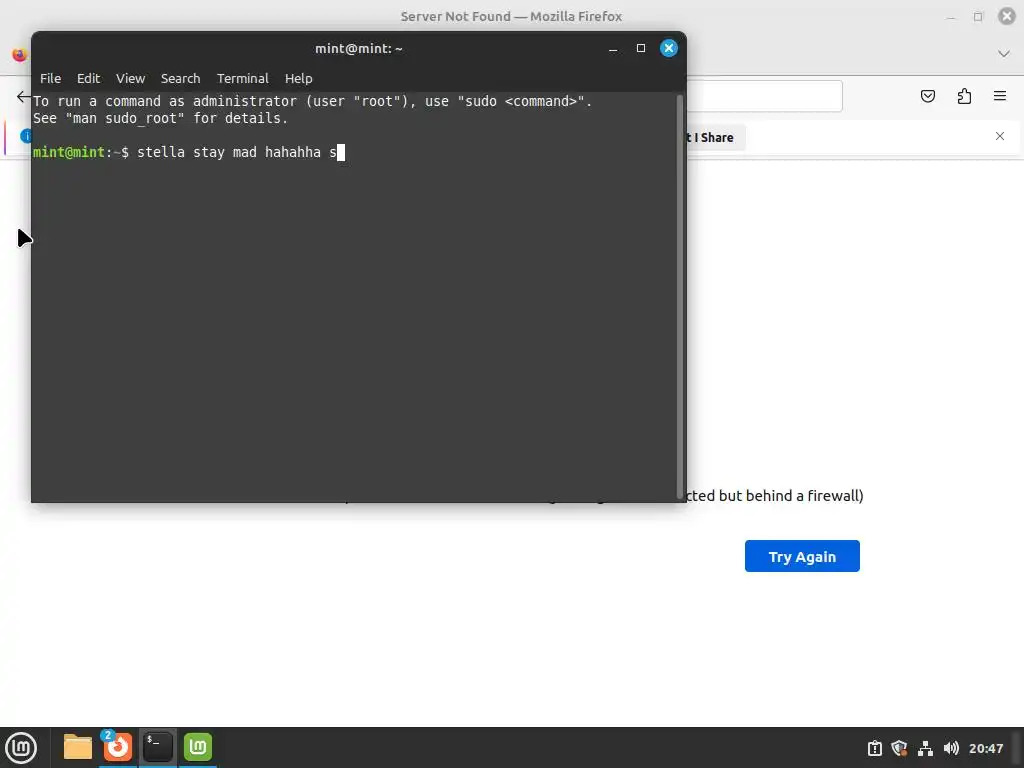Screen dimensions: 1024x768
Task: Switch to Firefox from taskbar
Action: (118, 747)
